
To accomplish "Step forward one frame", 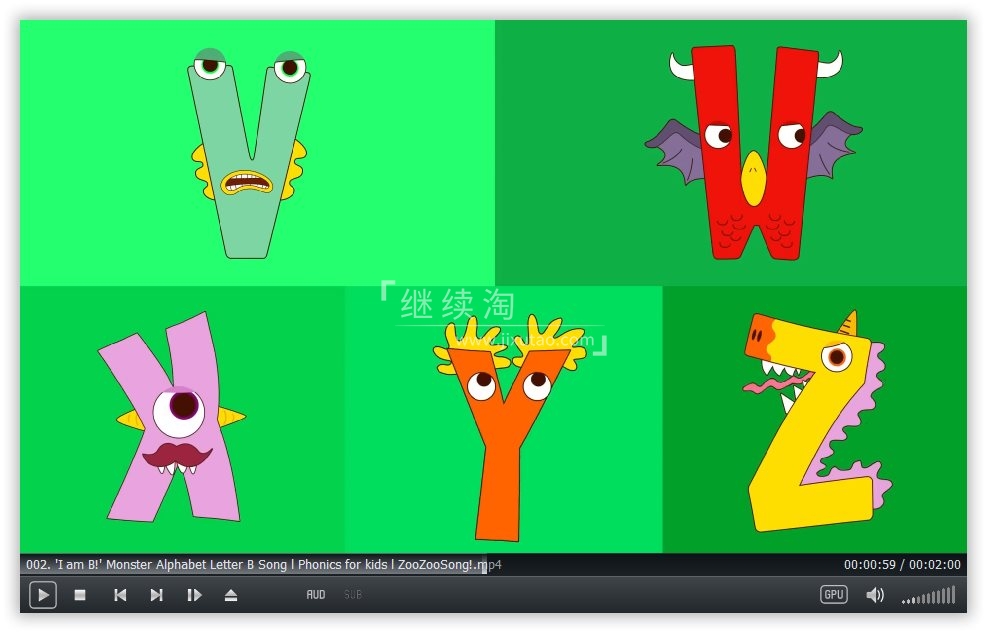I will point(194,595).
